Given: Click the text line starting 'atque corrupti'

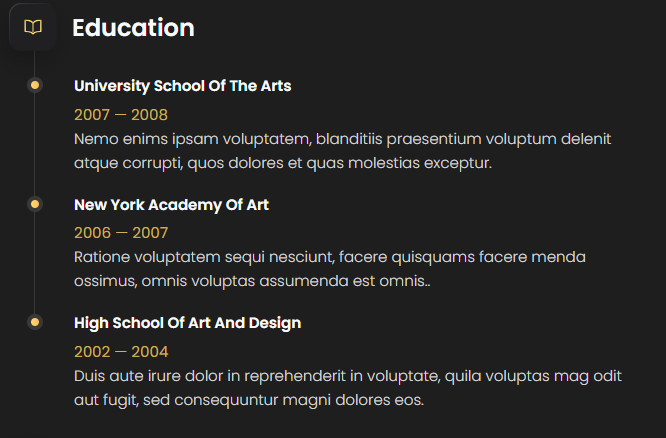Looking at the screenshot, I should (283, 162).
